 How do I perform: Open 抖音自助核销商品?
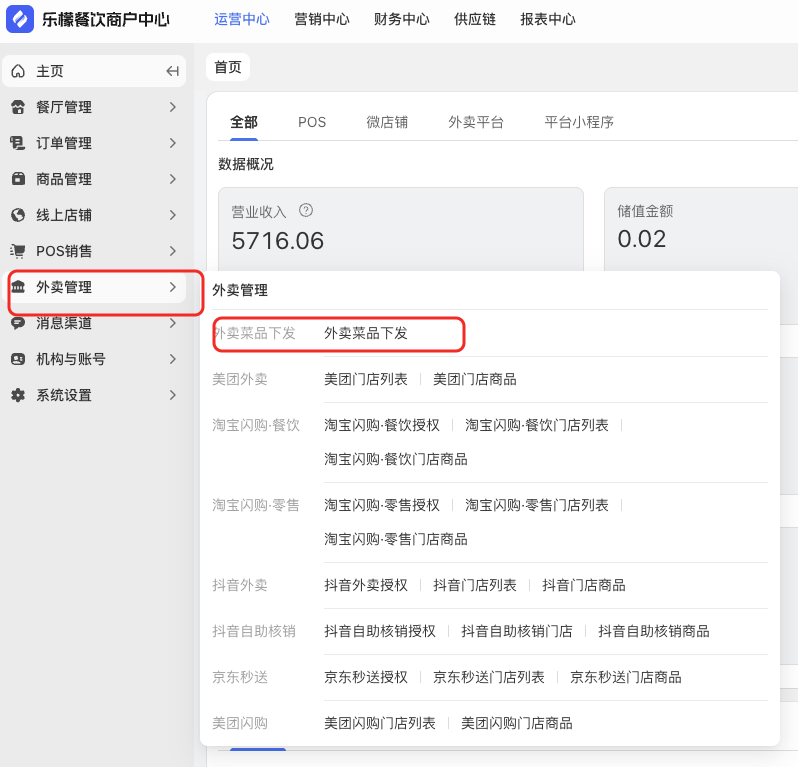coord(653,631)
